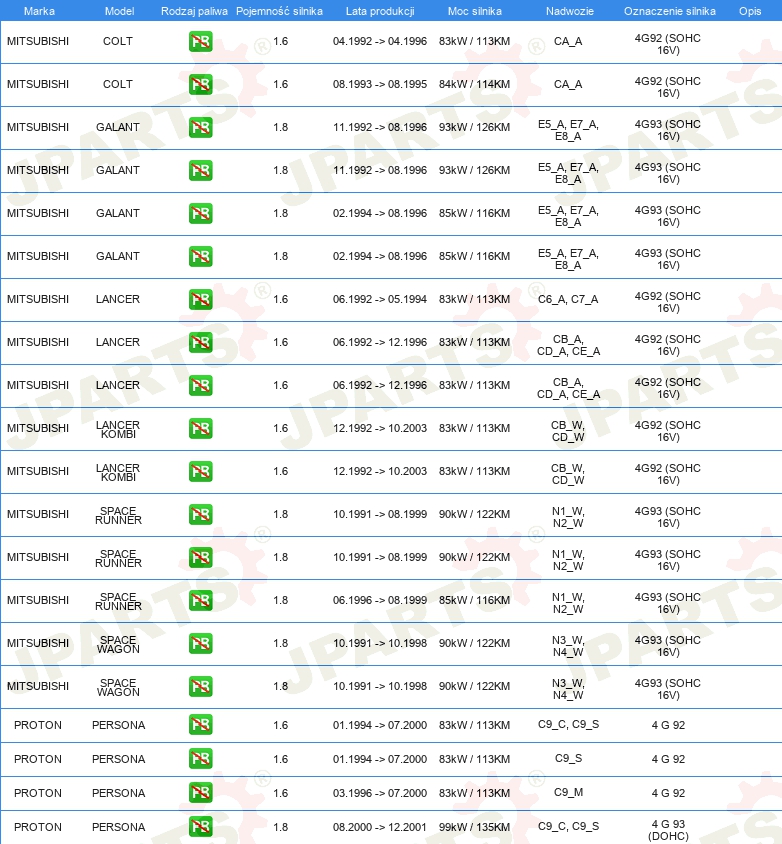The width and height of the screenshot is (782, 844).
Task: Select the fuel icon in the LANCER C6_A, C7_A row
Action: tap(200, 299)
